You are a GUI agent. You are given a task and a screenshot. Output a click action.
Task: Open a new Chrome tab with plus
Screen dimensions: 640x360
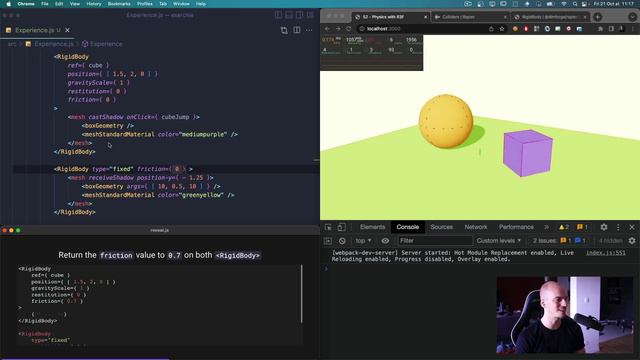point(598,17)
